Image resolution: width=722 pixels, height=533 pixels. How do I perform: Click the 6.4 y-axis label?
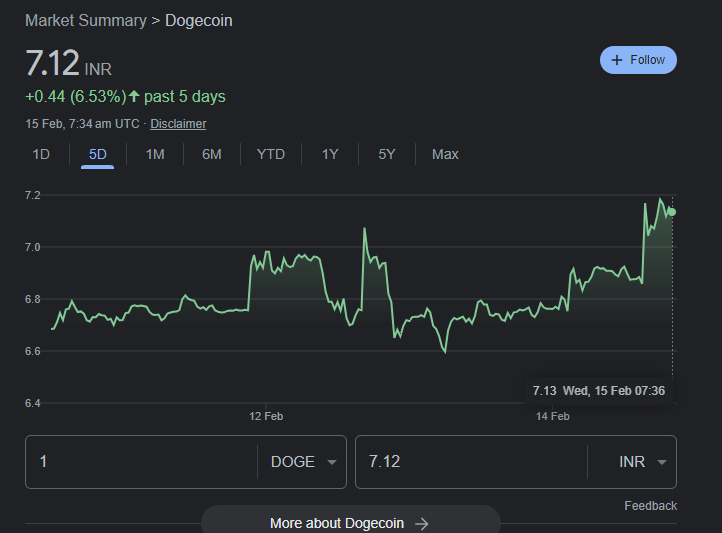(33, 403)
